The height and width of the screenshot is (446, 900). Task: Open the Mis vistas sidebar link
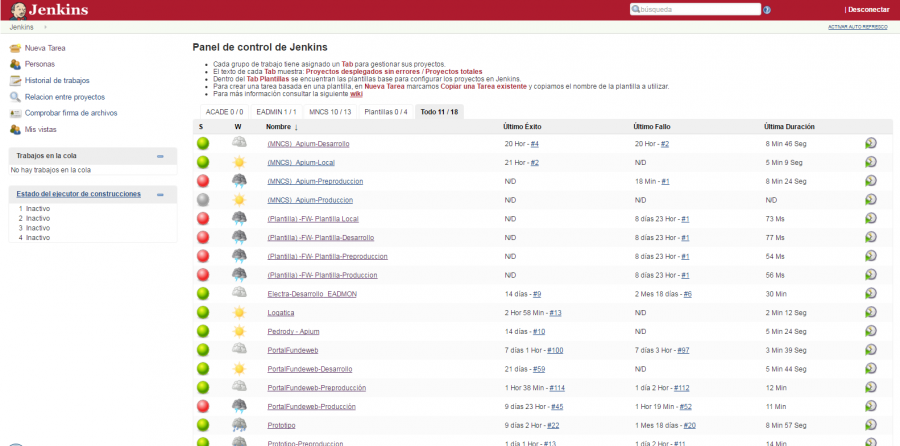[x=41, y=130]
